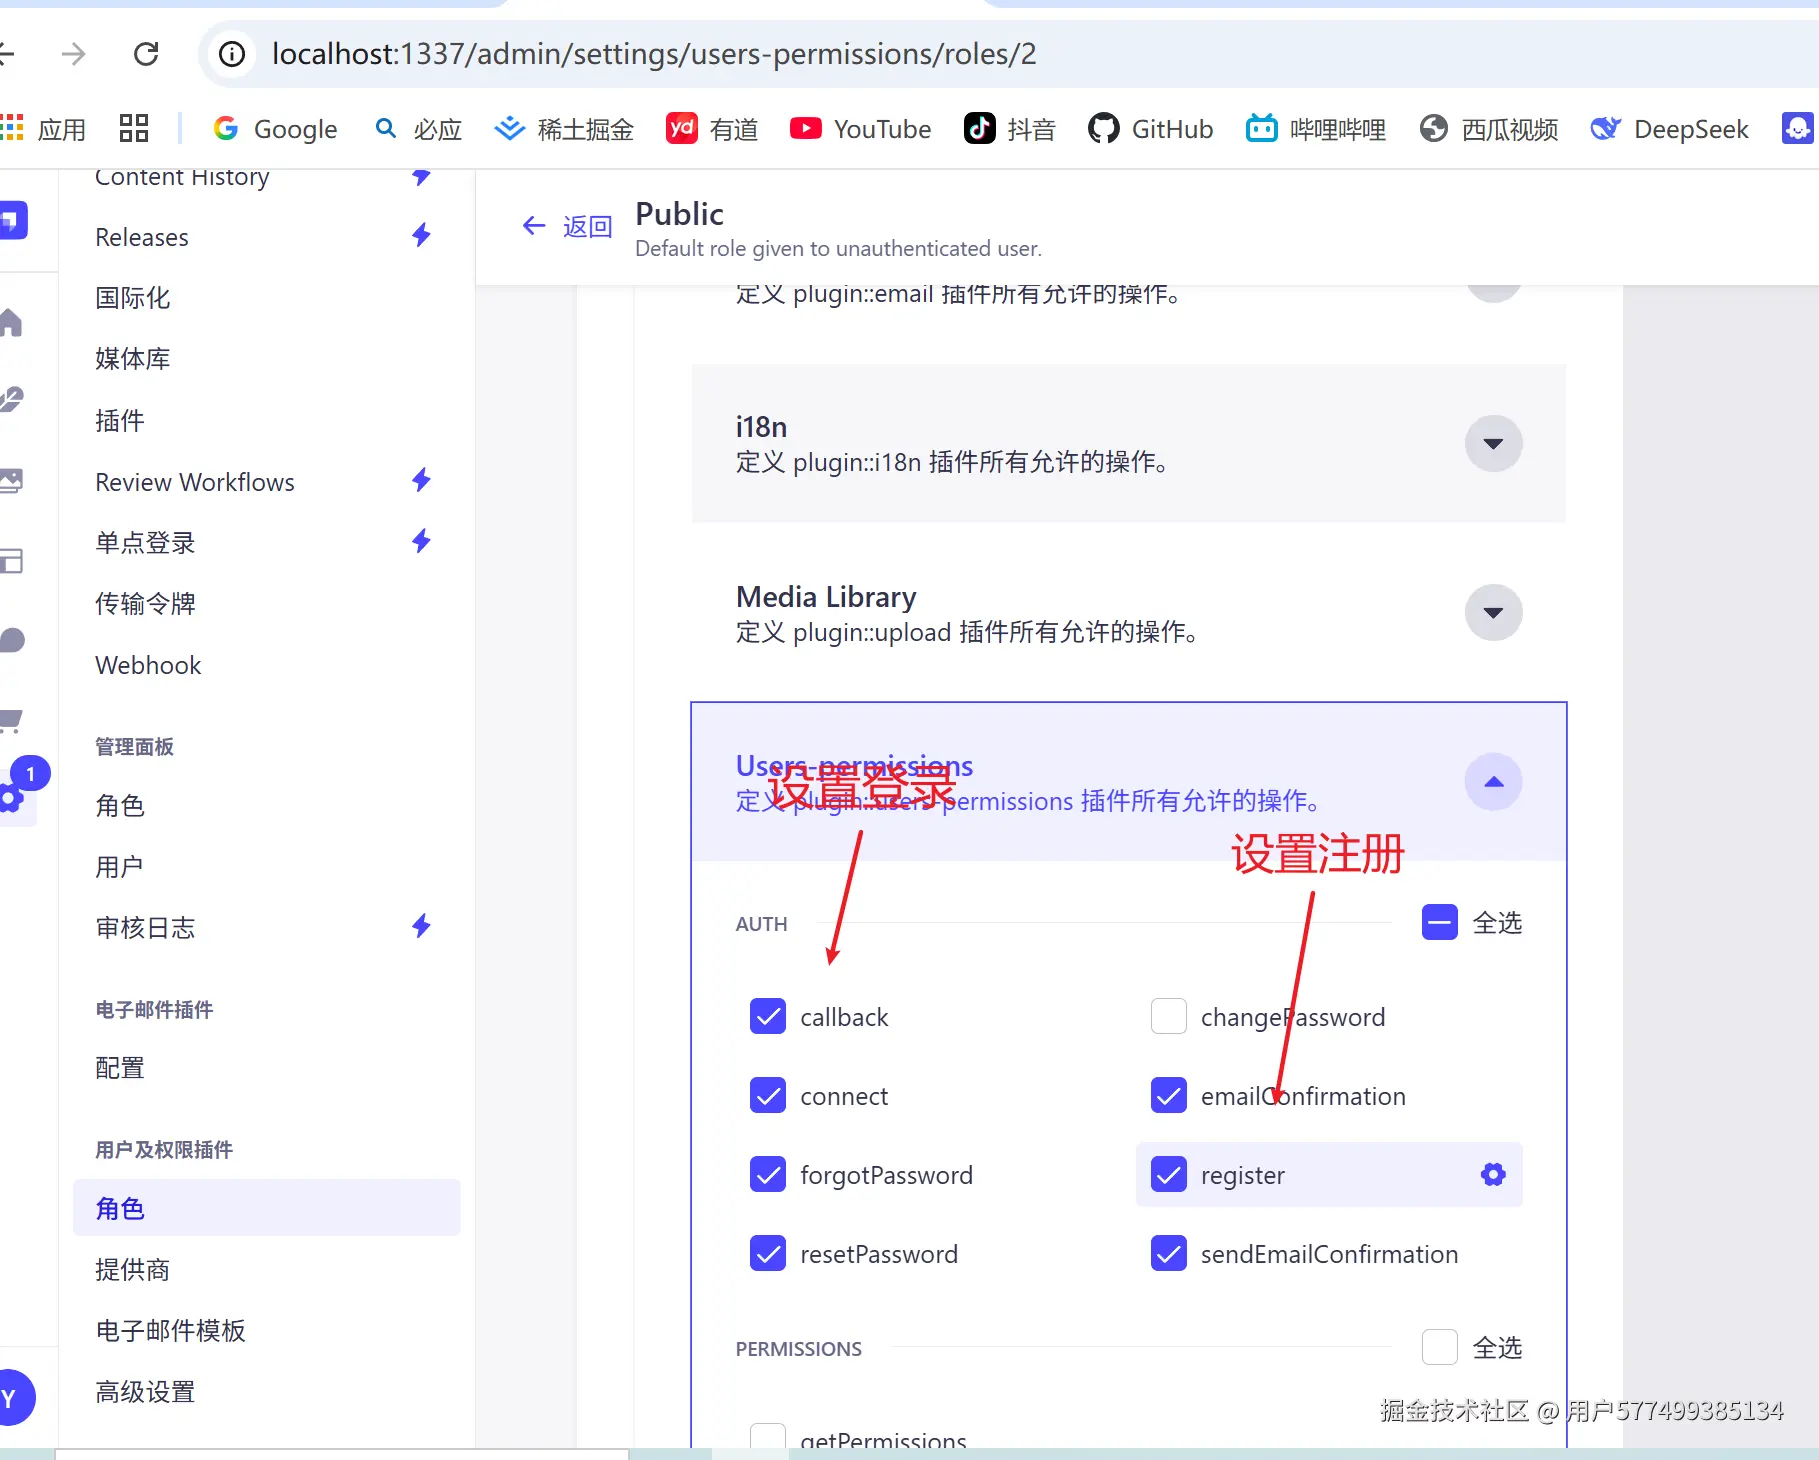Screen dimensions: 1819x1460
Task: Uncheck the register permission
Action: pyautogui.click(x=1169, y=1174)
